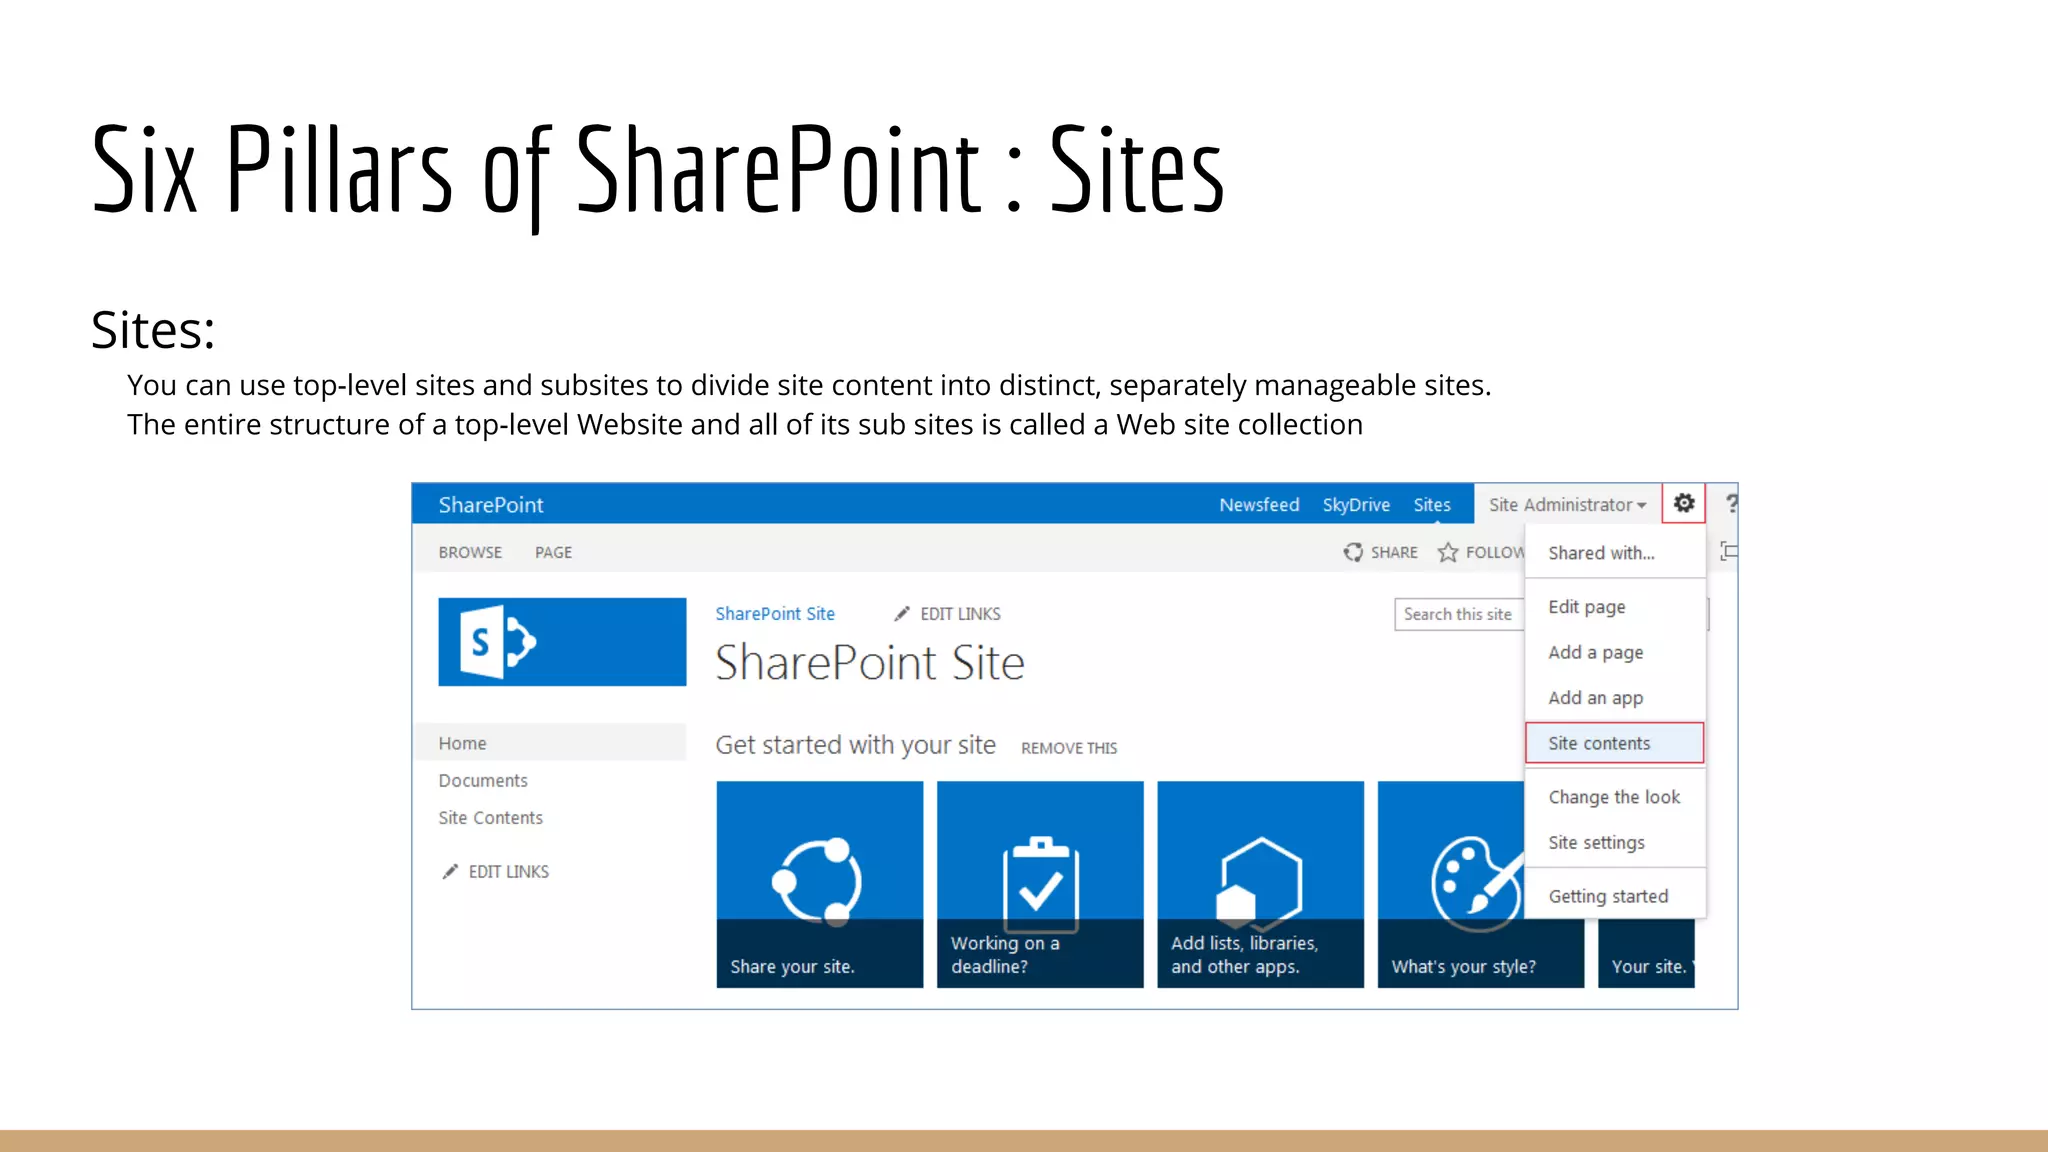Click Get started with your site heading
Screen dimensions: 2048x1152
click(x=855, y=745)
